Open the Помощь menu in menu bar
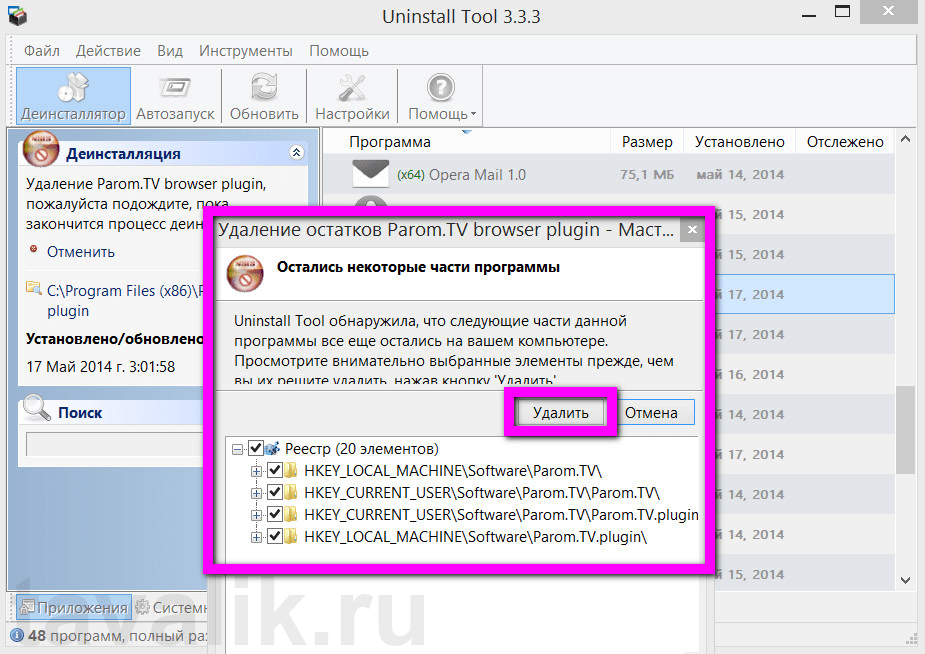The width and height of the screenshot is (925, 654). point(339,51)
